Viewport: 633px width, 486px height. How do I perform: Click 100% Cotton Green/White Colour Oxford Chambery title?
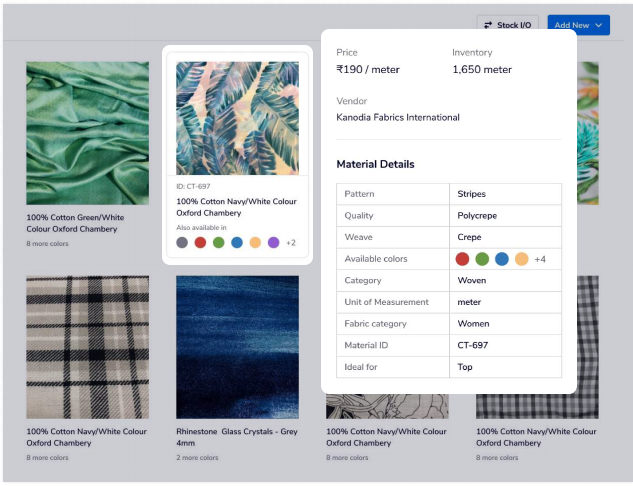75,223
